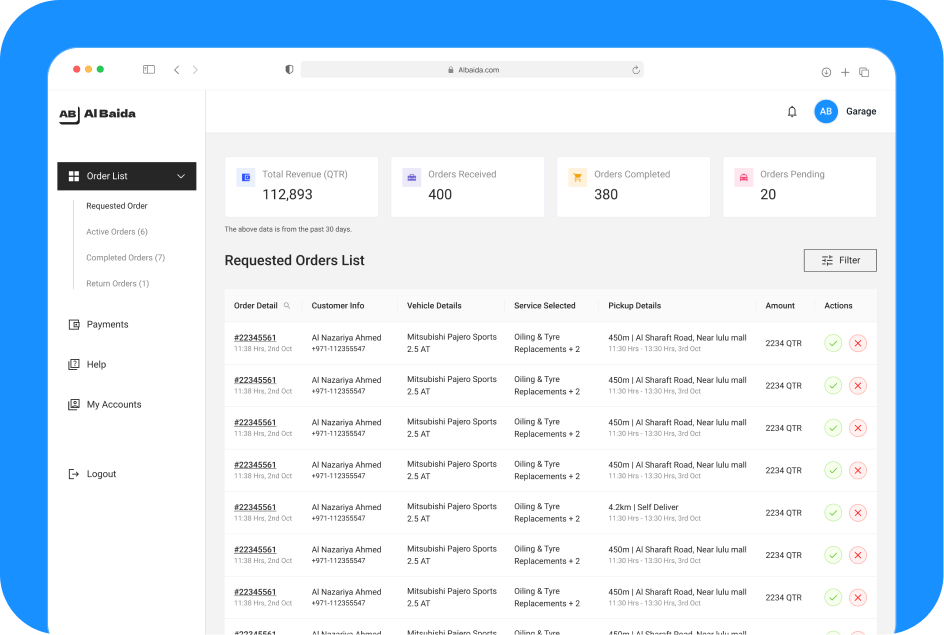Click the Requested Orders List heading
This screenshot has width=944, height=635.
tap(294, 261)
